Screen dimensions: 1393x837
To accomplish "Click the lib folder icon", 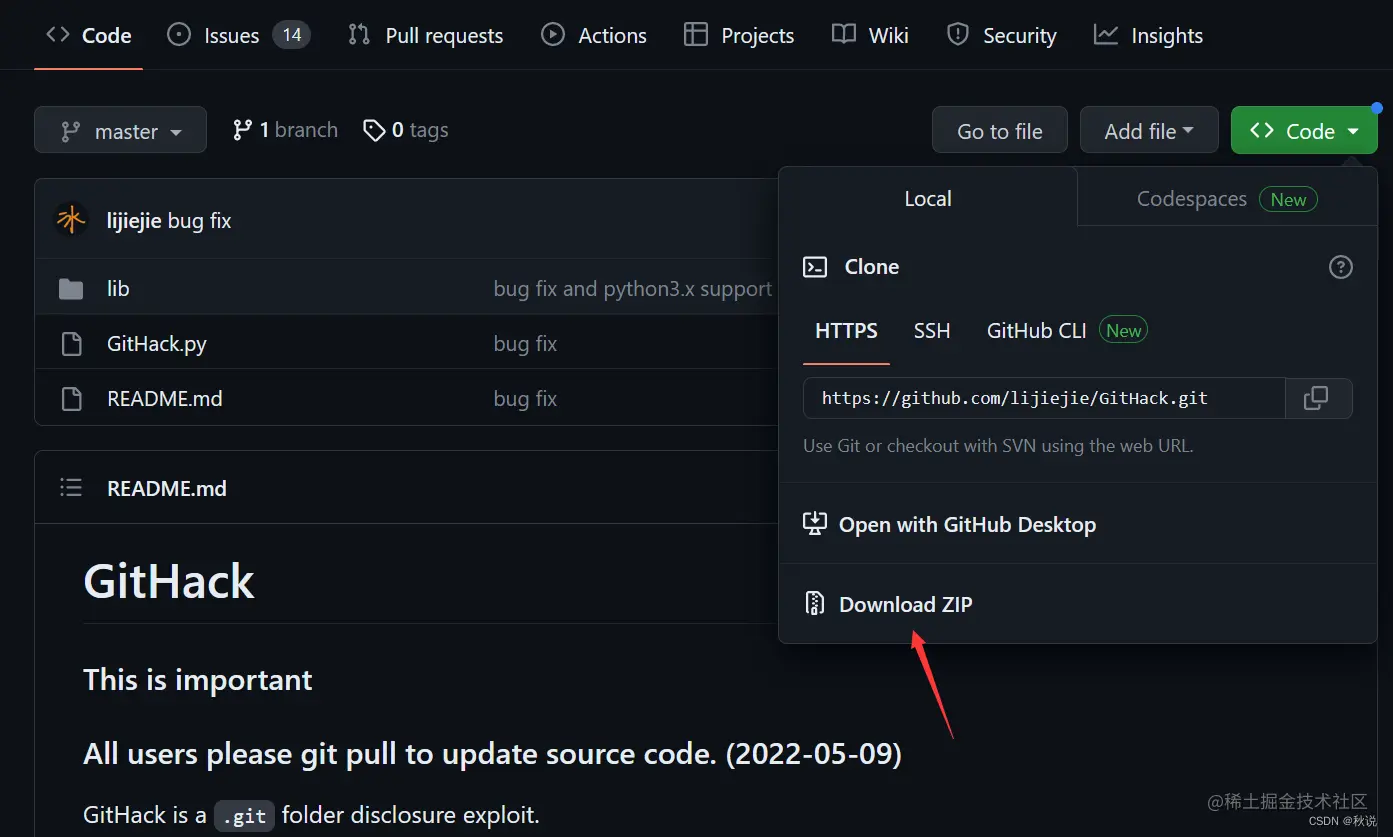I will tap(71, 288).
